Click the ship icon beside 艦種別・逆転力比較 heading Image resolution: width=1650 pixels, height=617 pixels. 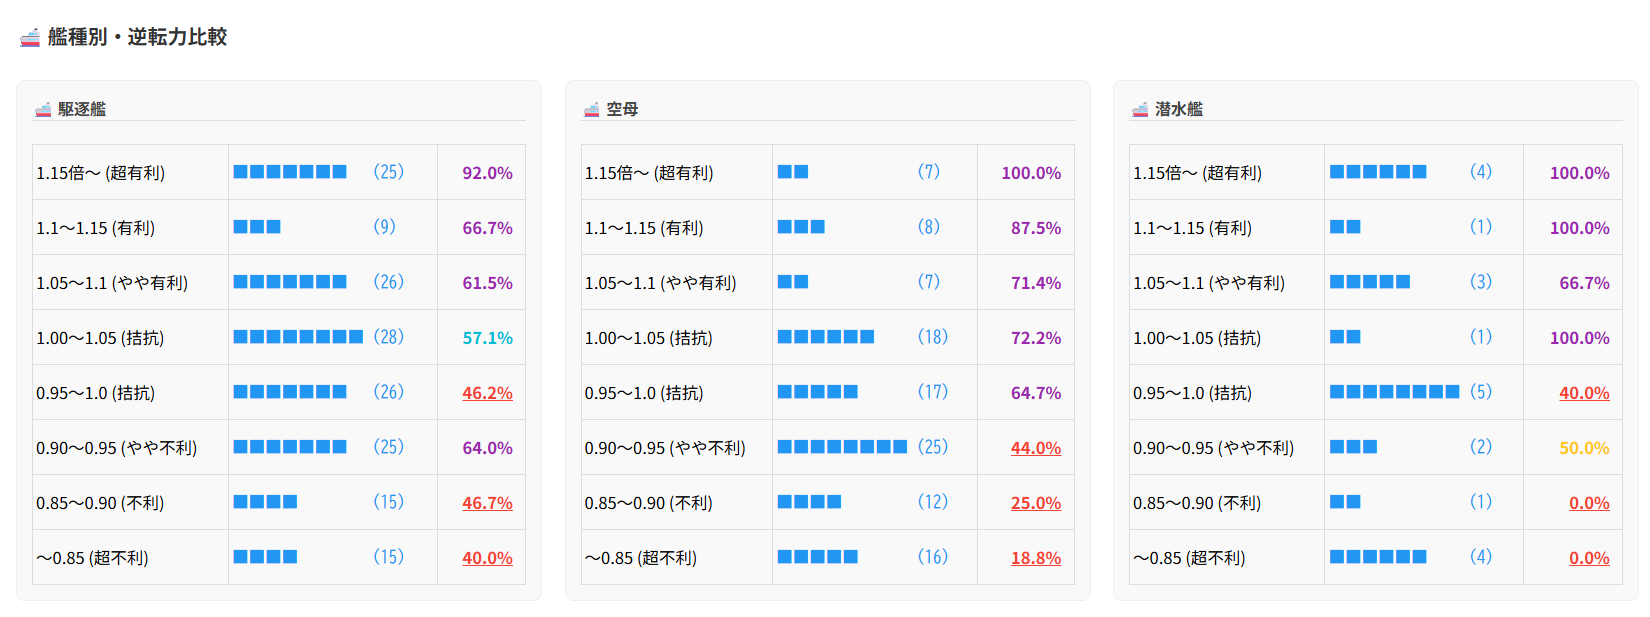[30, 38]
